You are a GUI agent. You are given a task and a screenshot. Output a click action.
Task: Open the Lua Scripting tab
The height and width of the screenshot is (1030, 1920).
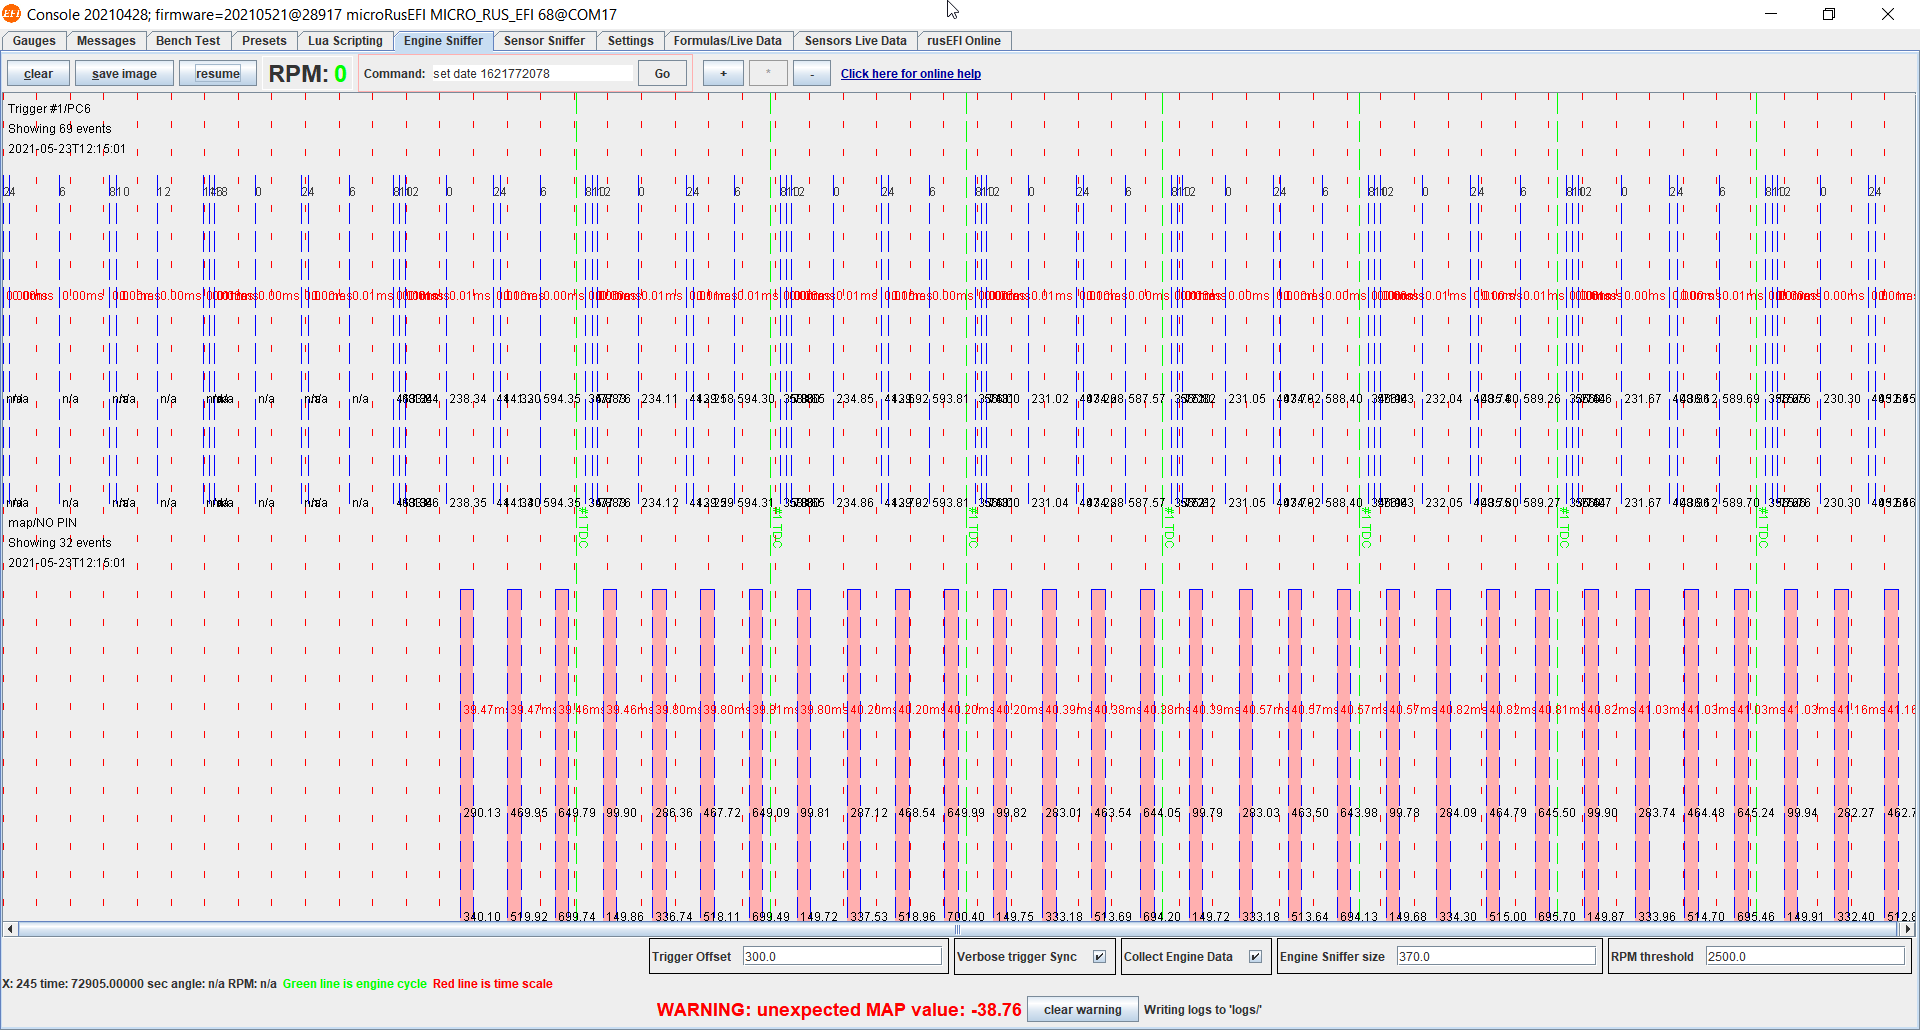[345, 41]
